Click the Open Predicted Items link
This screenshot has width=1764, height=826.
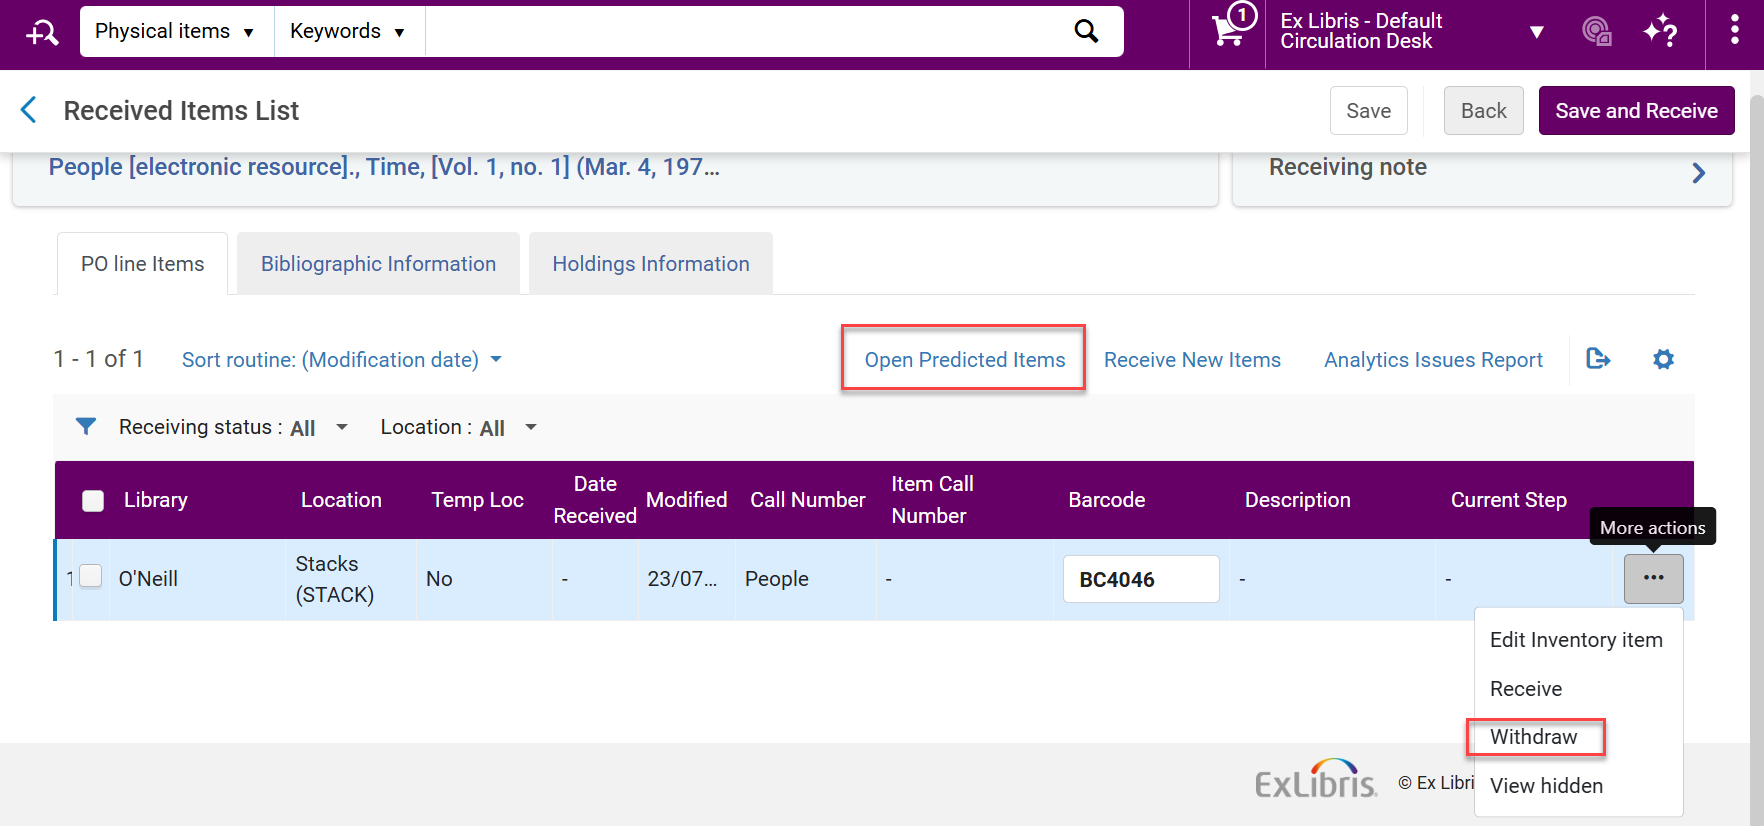pos(964,359)
